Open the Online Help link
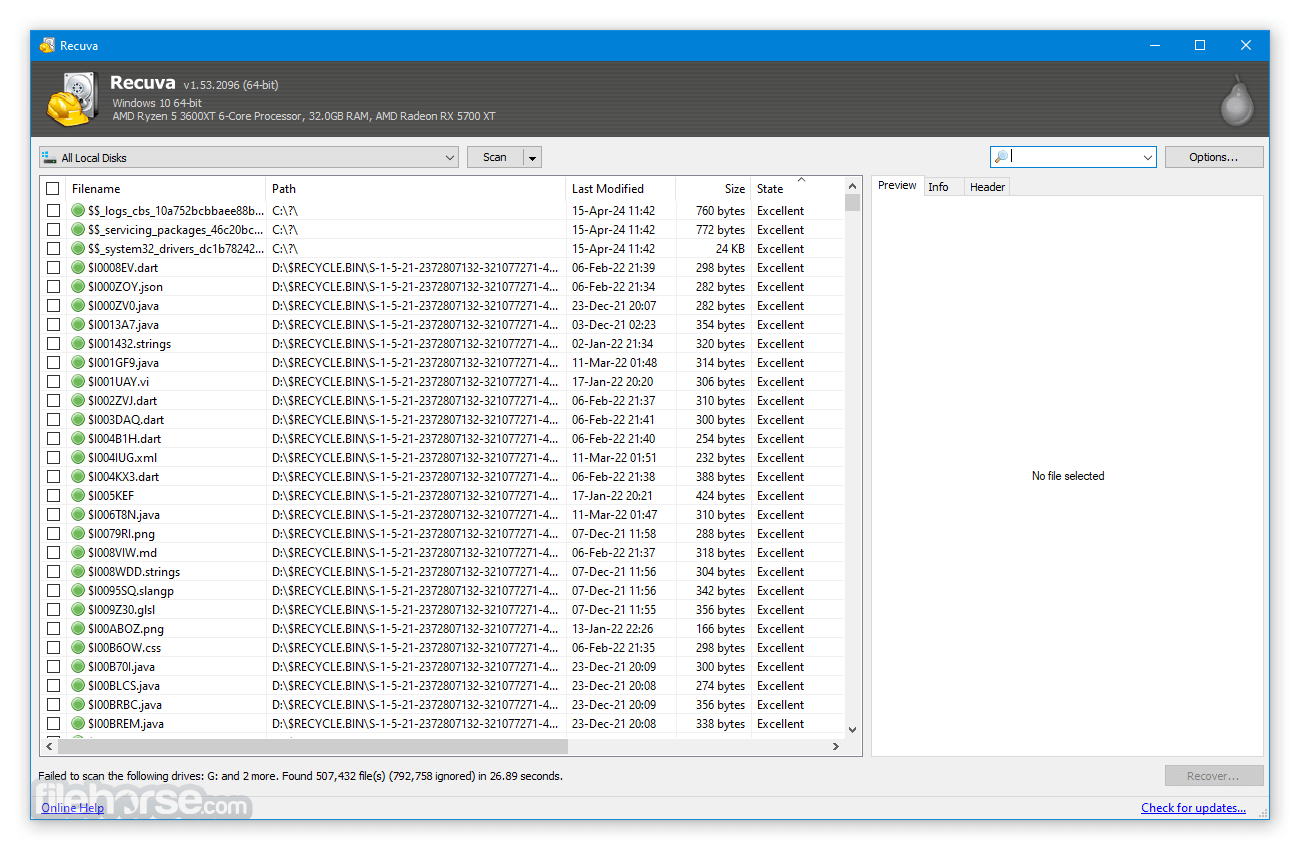 73,808
